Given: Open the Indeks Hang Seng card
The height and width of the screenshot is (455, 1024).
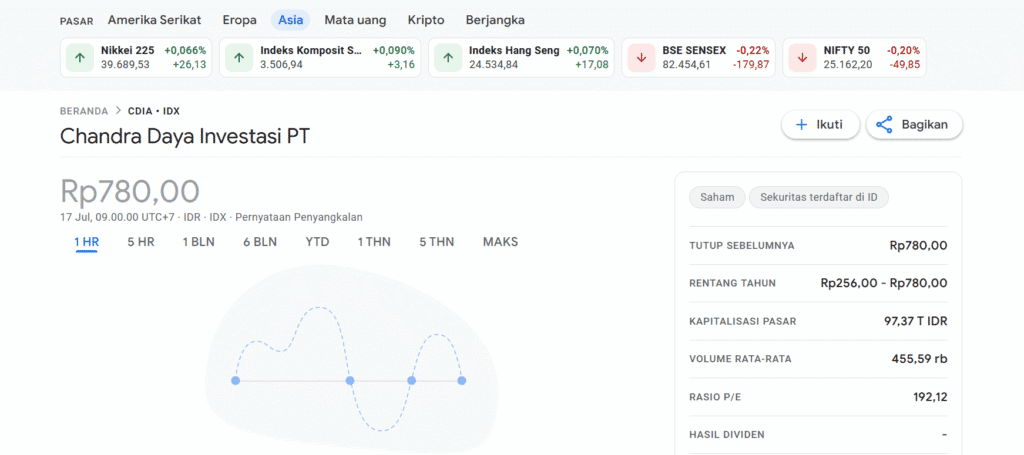Looking at the screenshot, I should pyautogui.click(x=521, y=57).
